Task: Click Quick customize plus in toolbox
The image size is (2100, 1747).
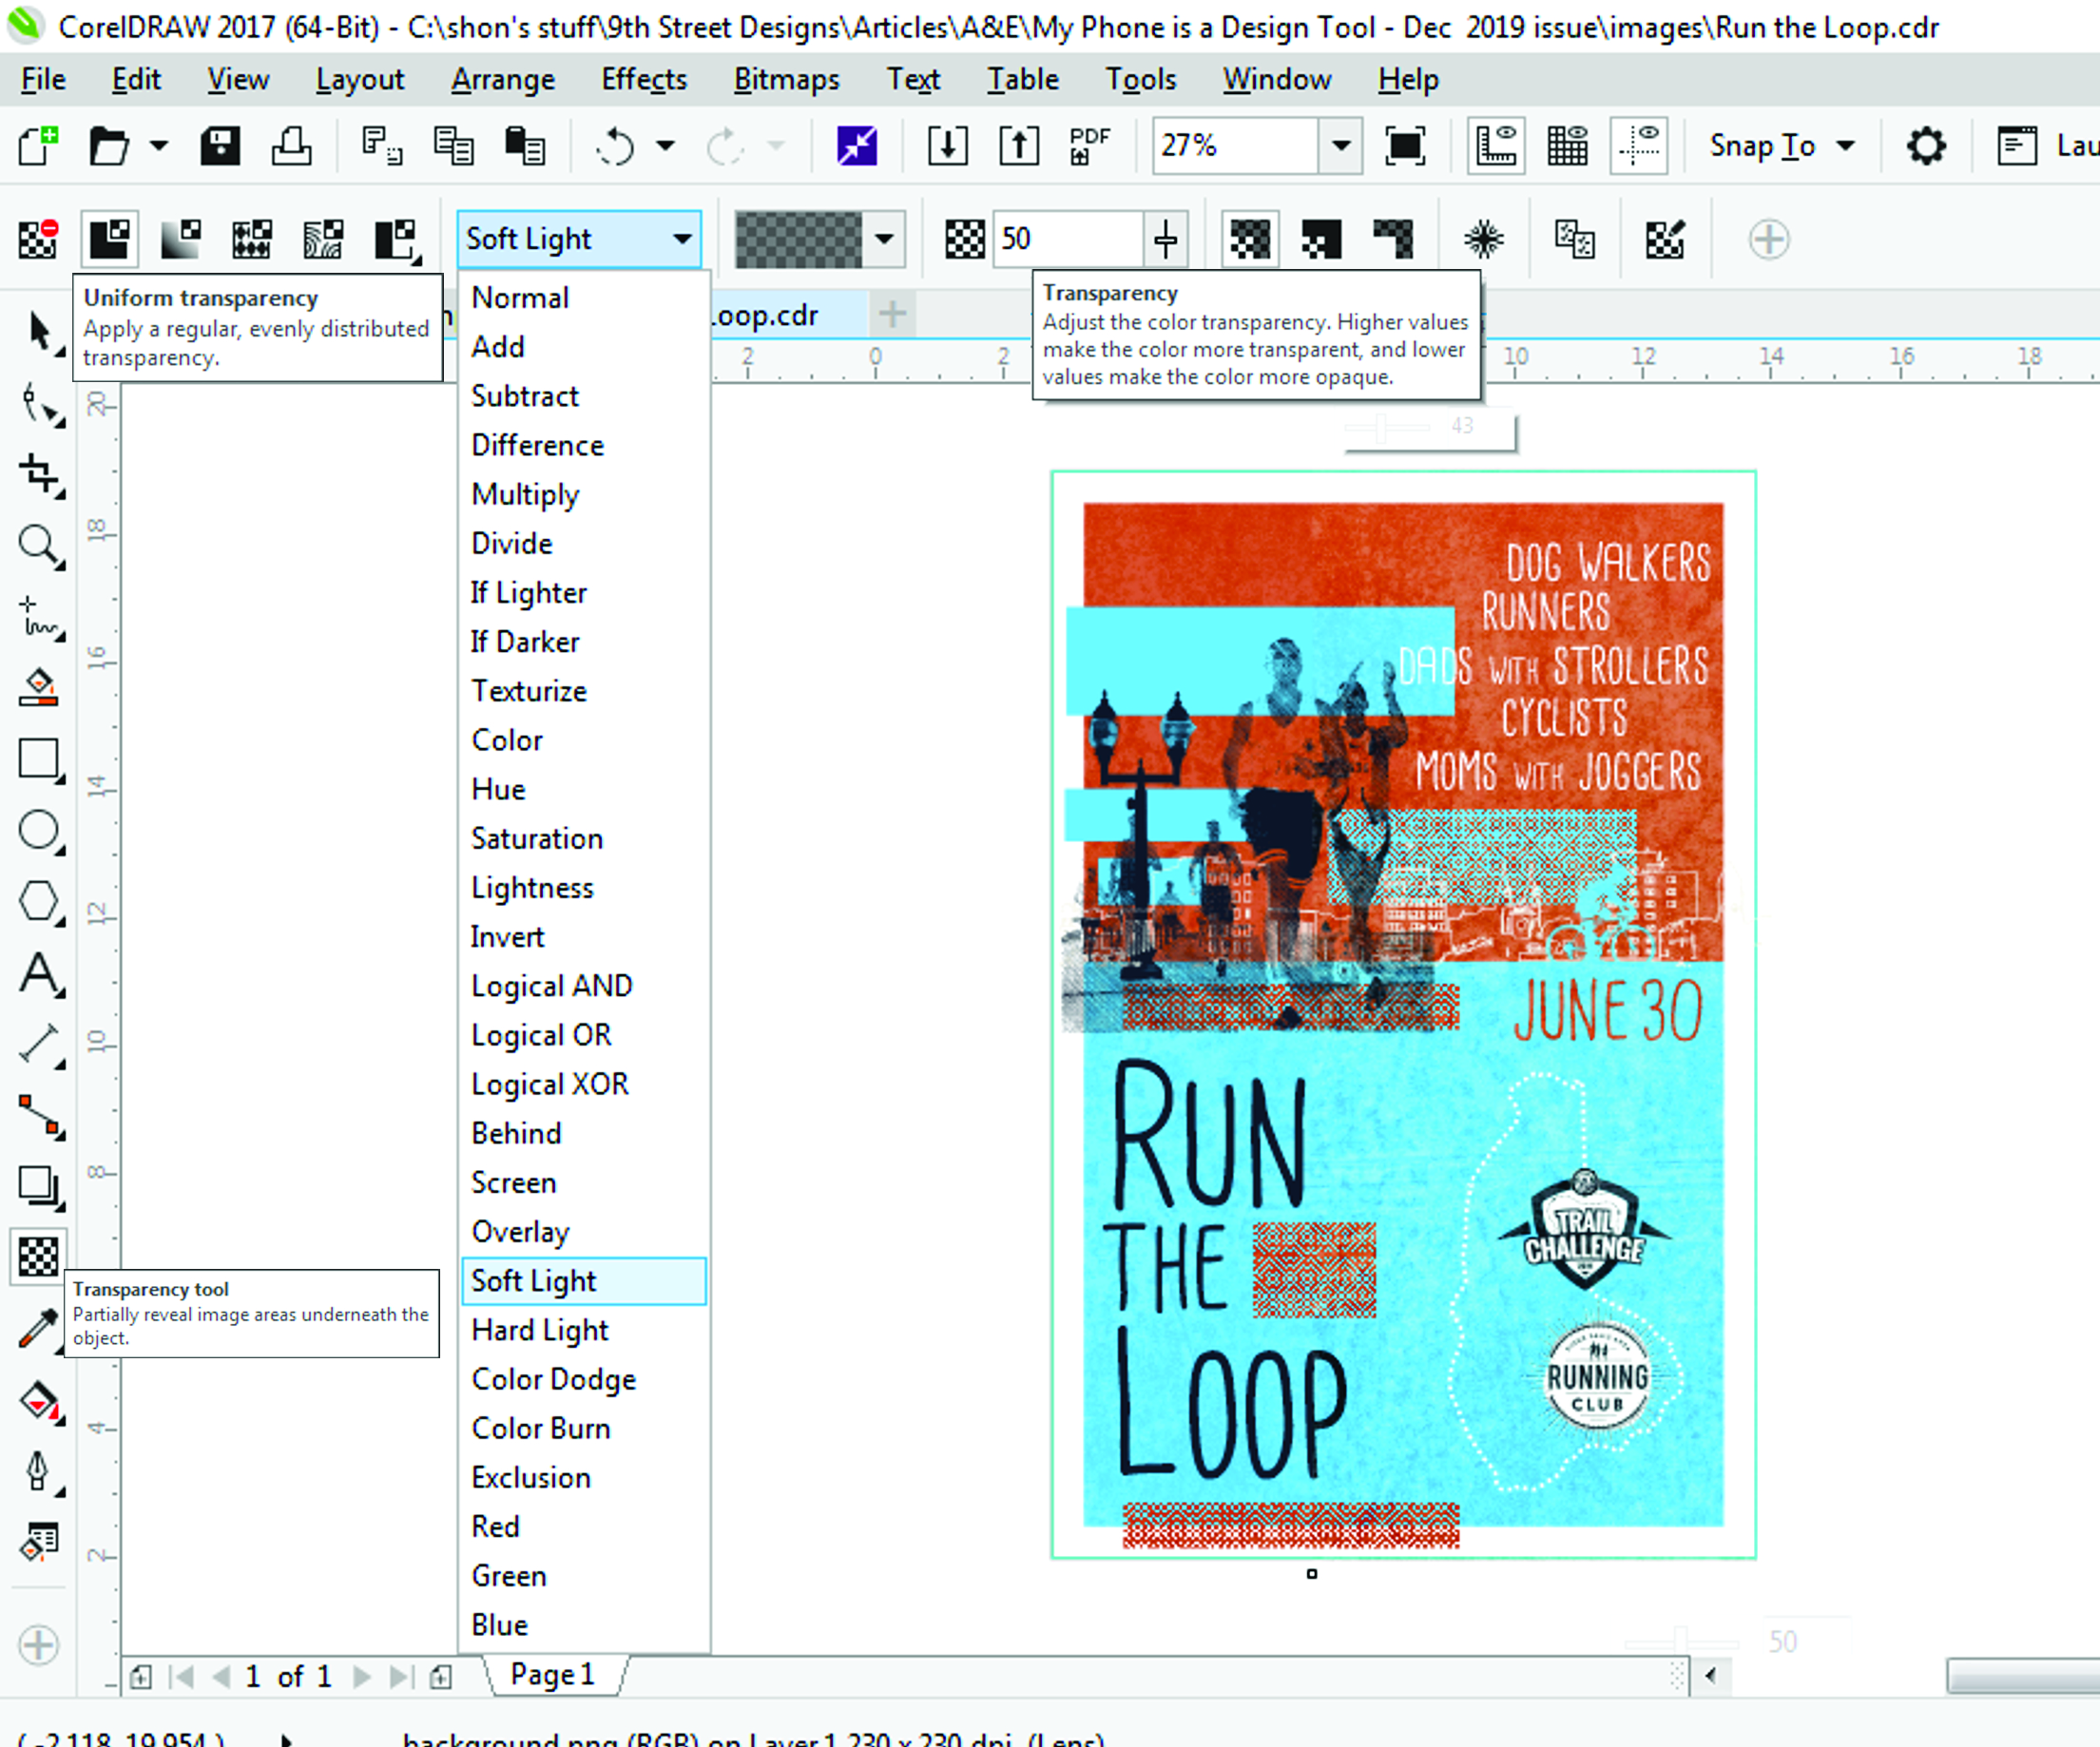Action: pos(39,1645)
